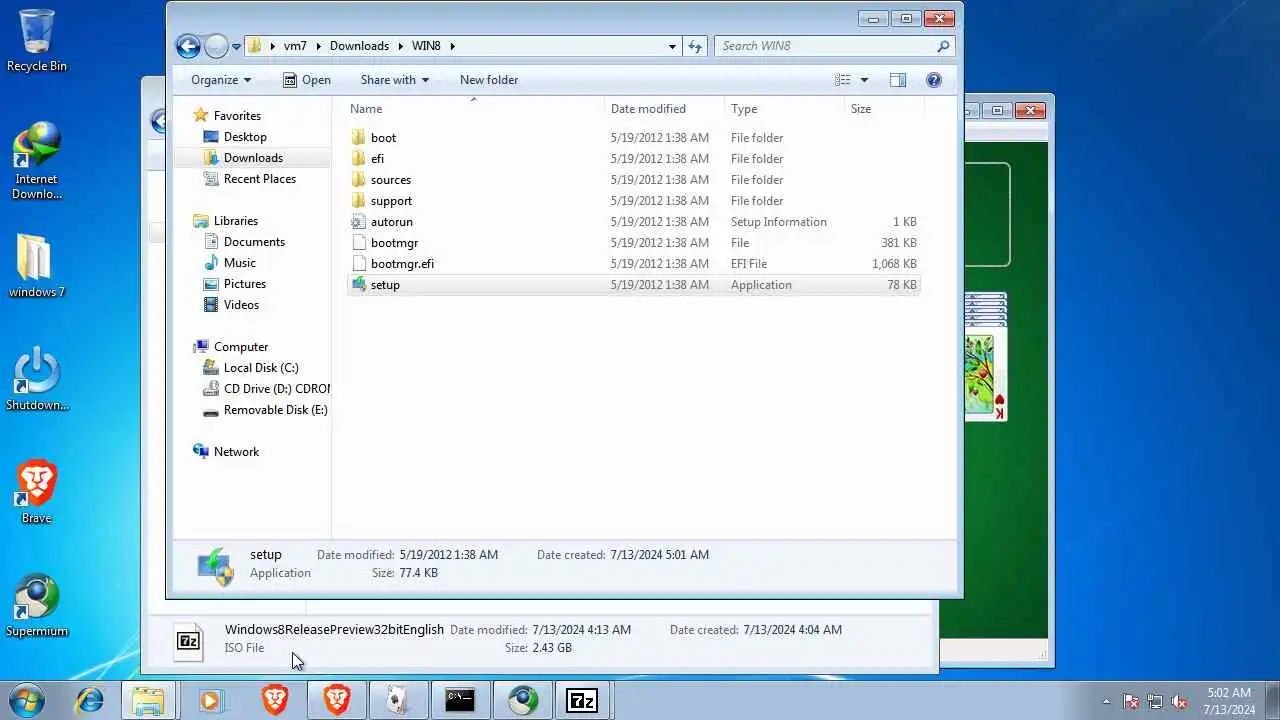
Task: Click the change view icon
Action: (x=843, y=80)
